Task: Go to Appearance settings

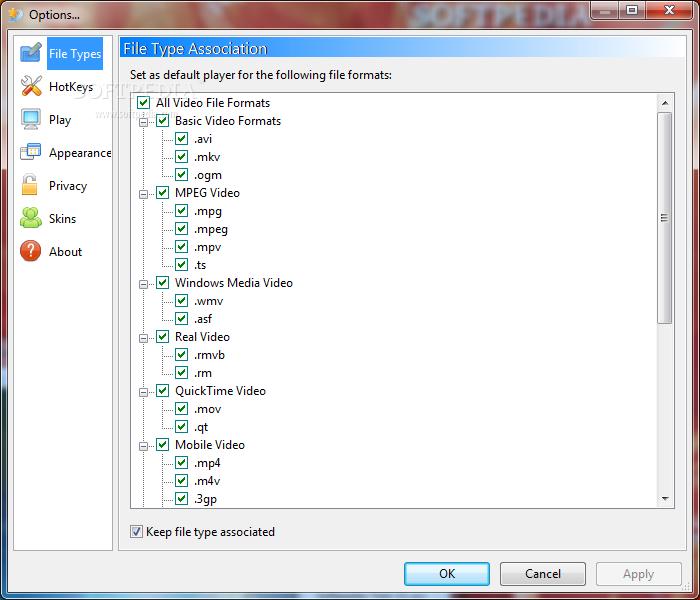Action: [x=80, y=153]
